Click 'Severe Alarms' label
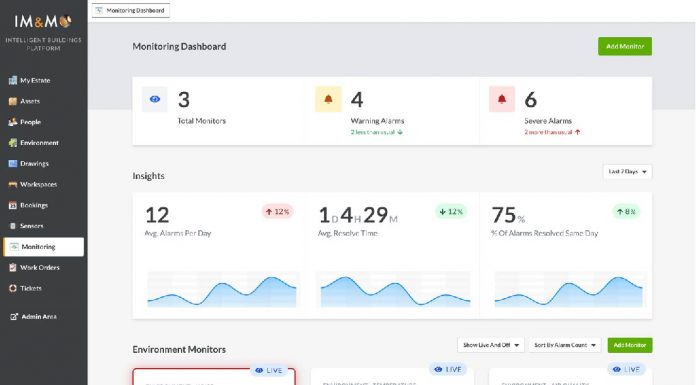This screenshot has width=696, height=385. (x=548, y=121)
